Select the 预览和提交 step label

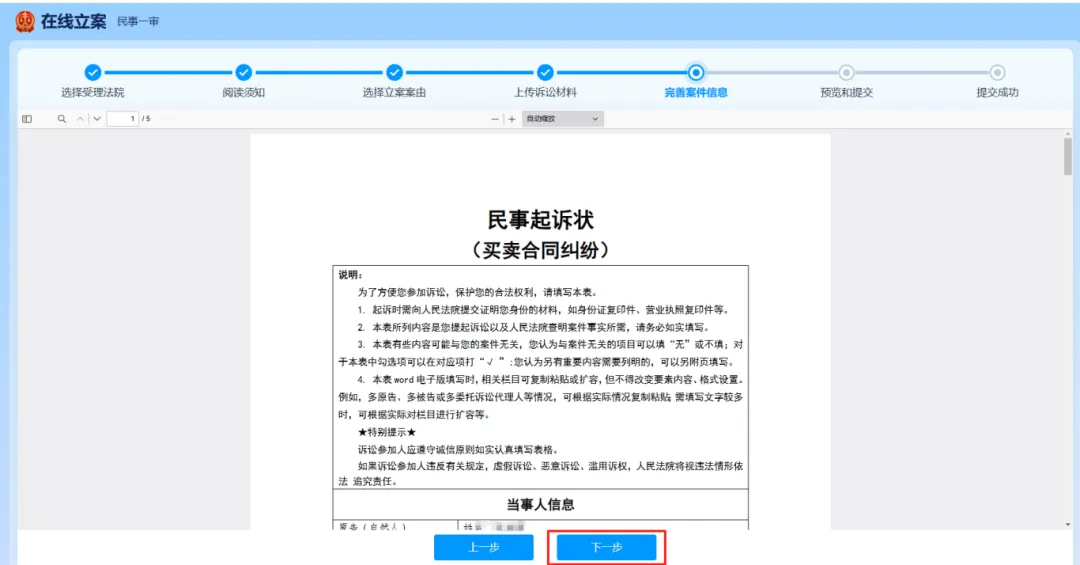tap(847, 92)
